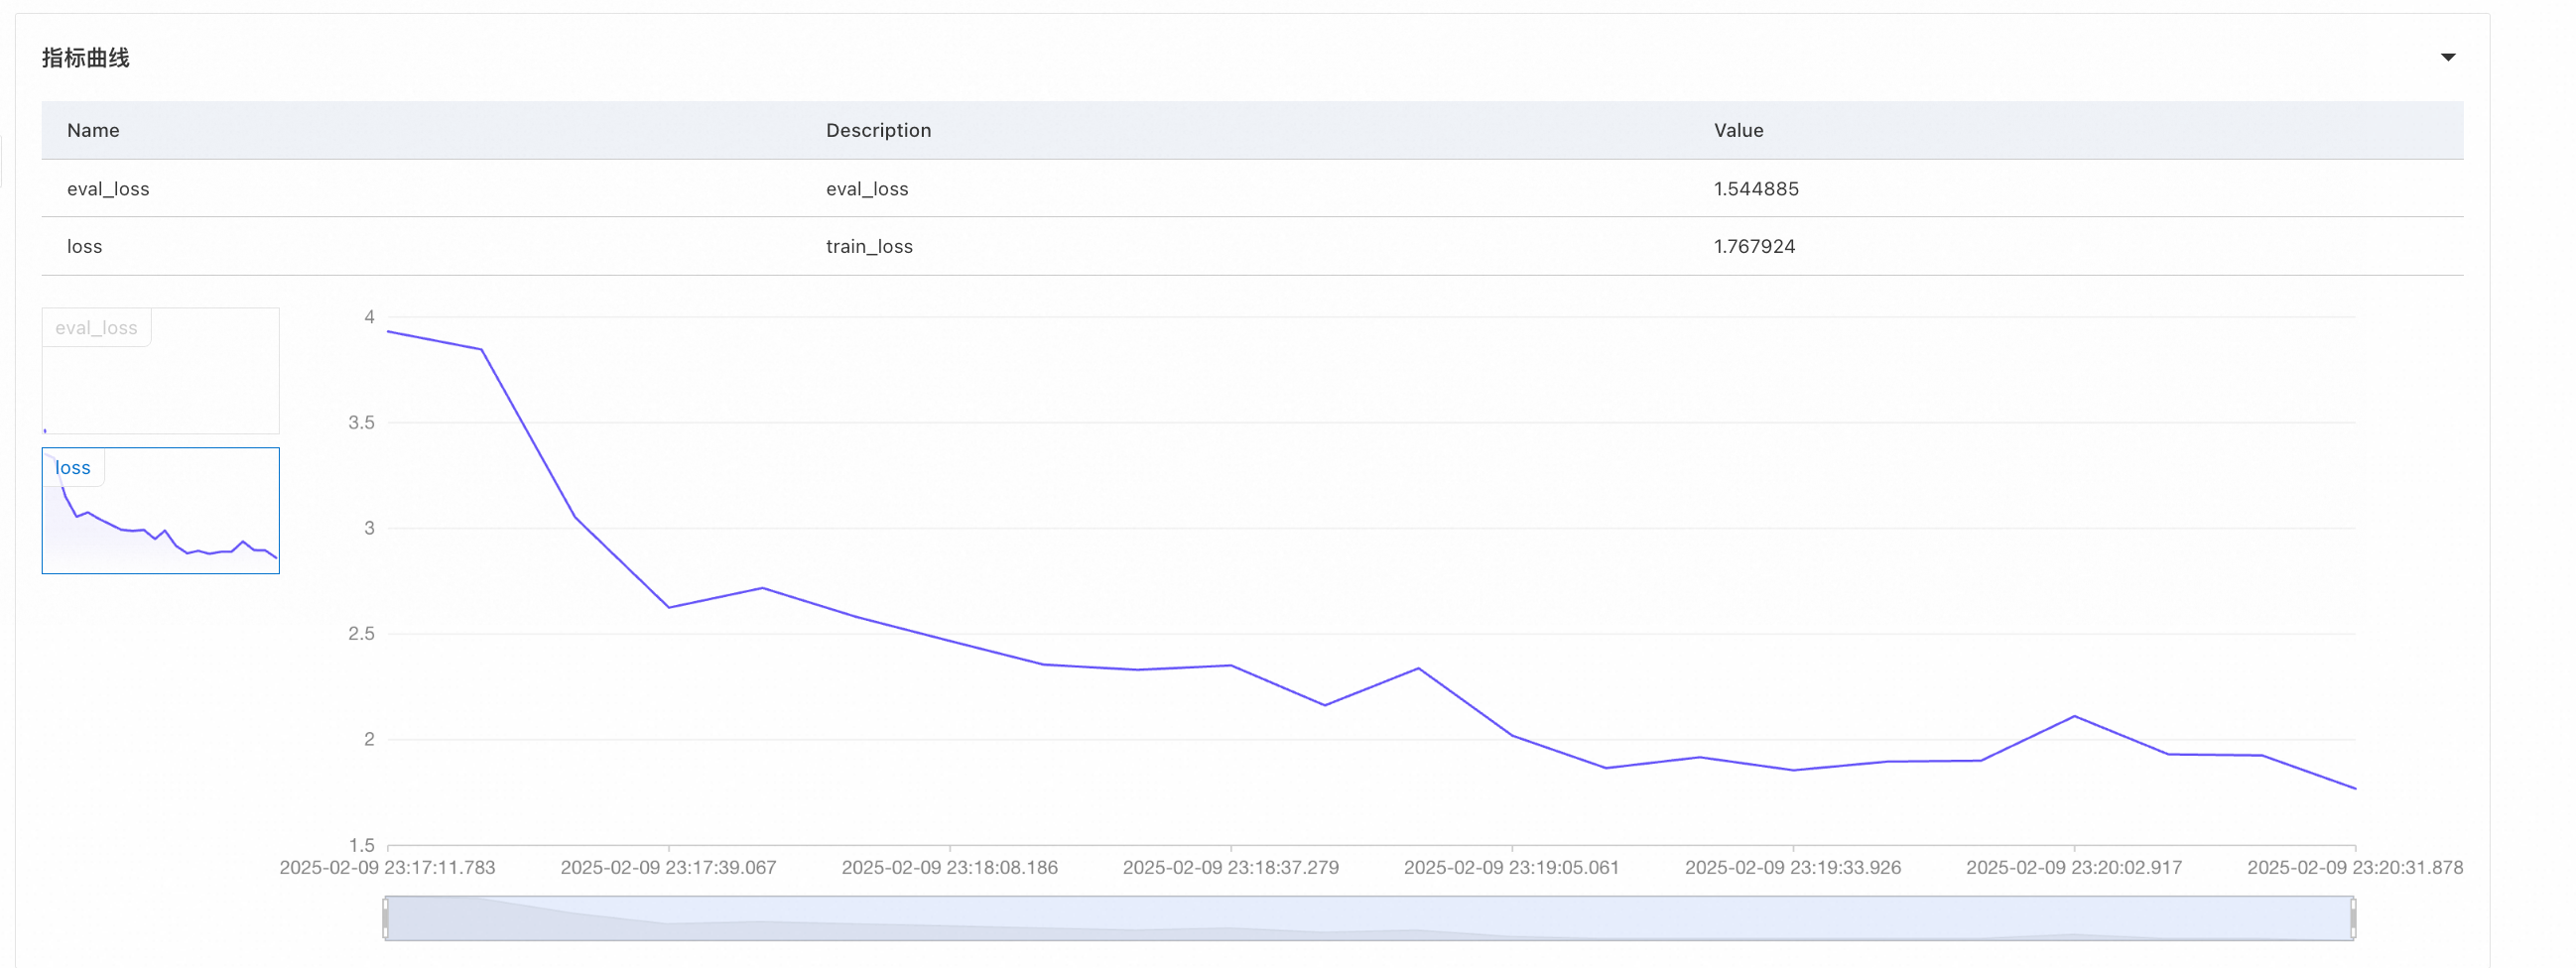Viewport: 2576px width, 968px height.
Task: Click x-axis label 2025-02-09 23:18:37.279
Action: pyautogui.click(x=1230, y=867)
